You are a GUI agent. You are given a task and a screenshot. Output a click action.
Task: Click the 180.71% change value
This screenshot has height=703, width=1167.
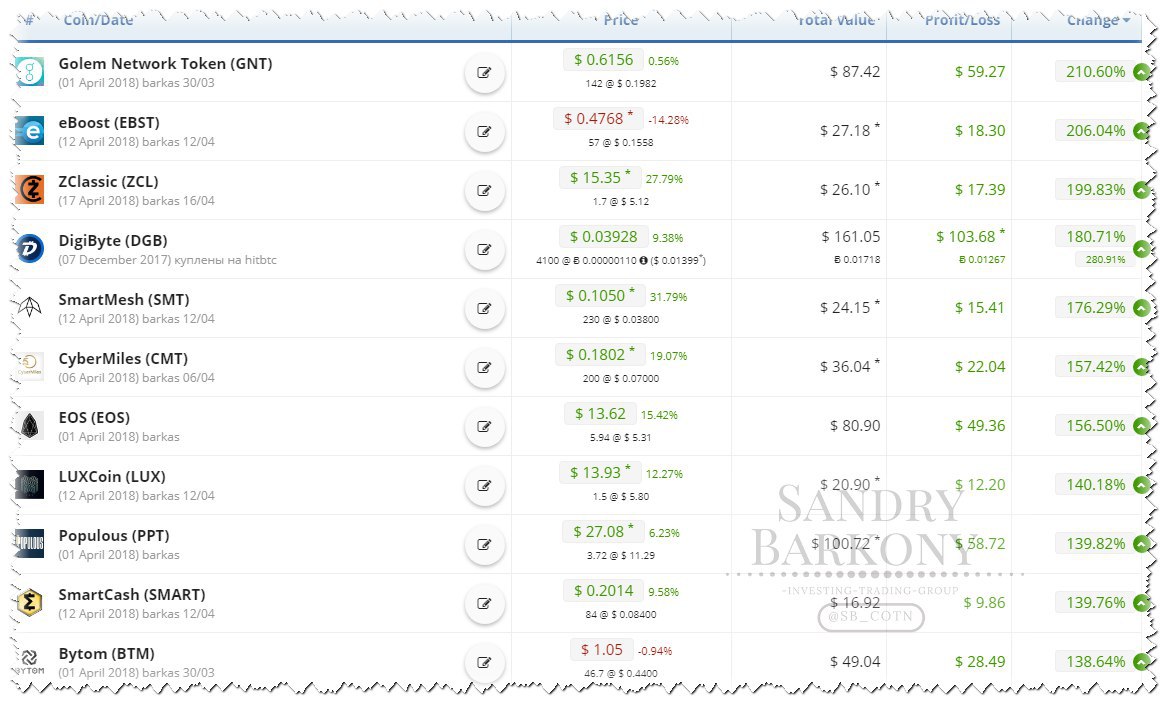pos(1096,237)
